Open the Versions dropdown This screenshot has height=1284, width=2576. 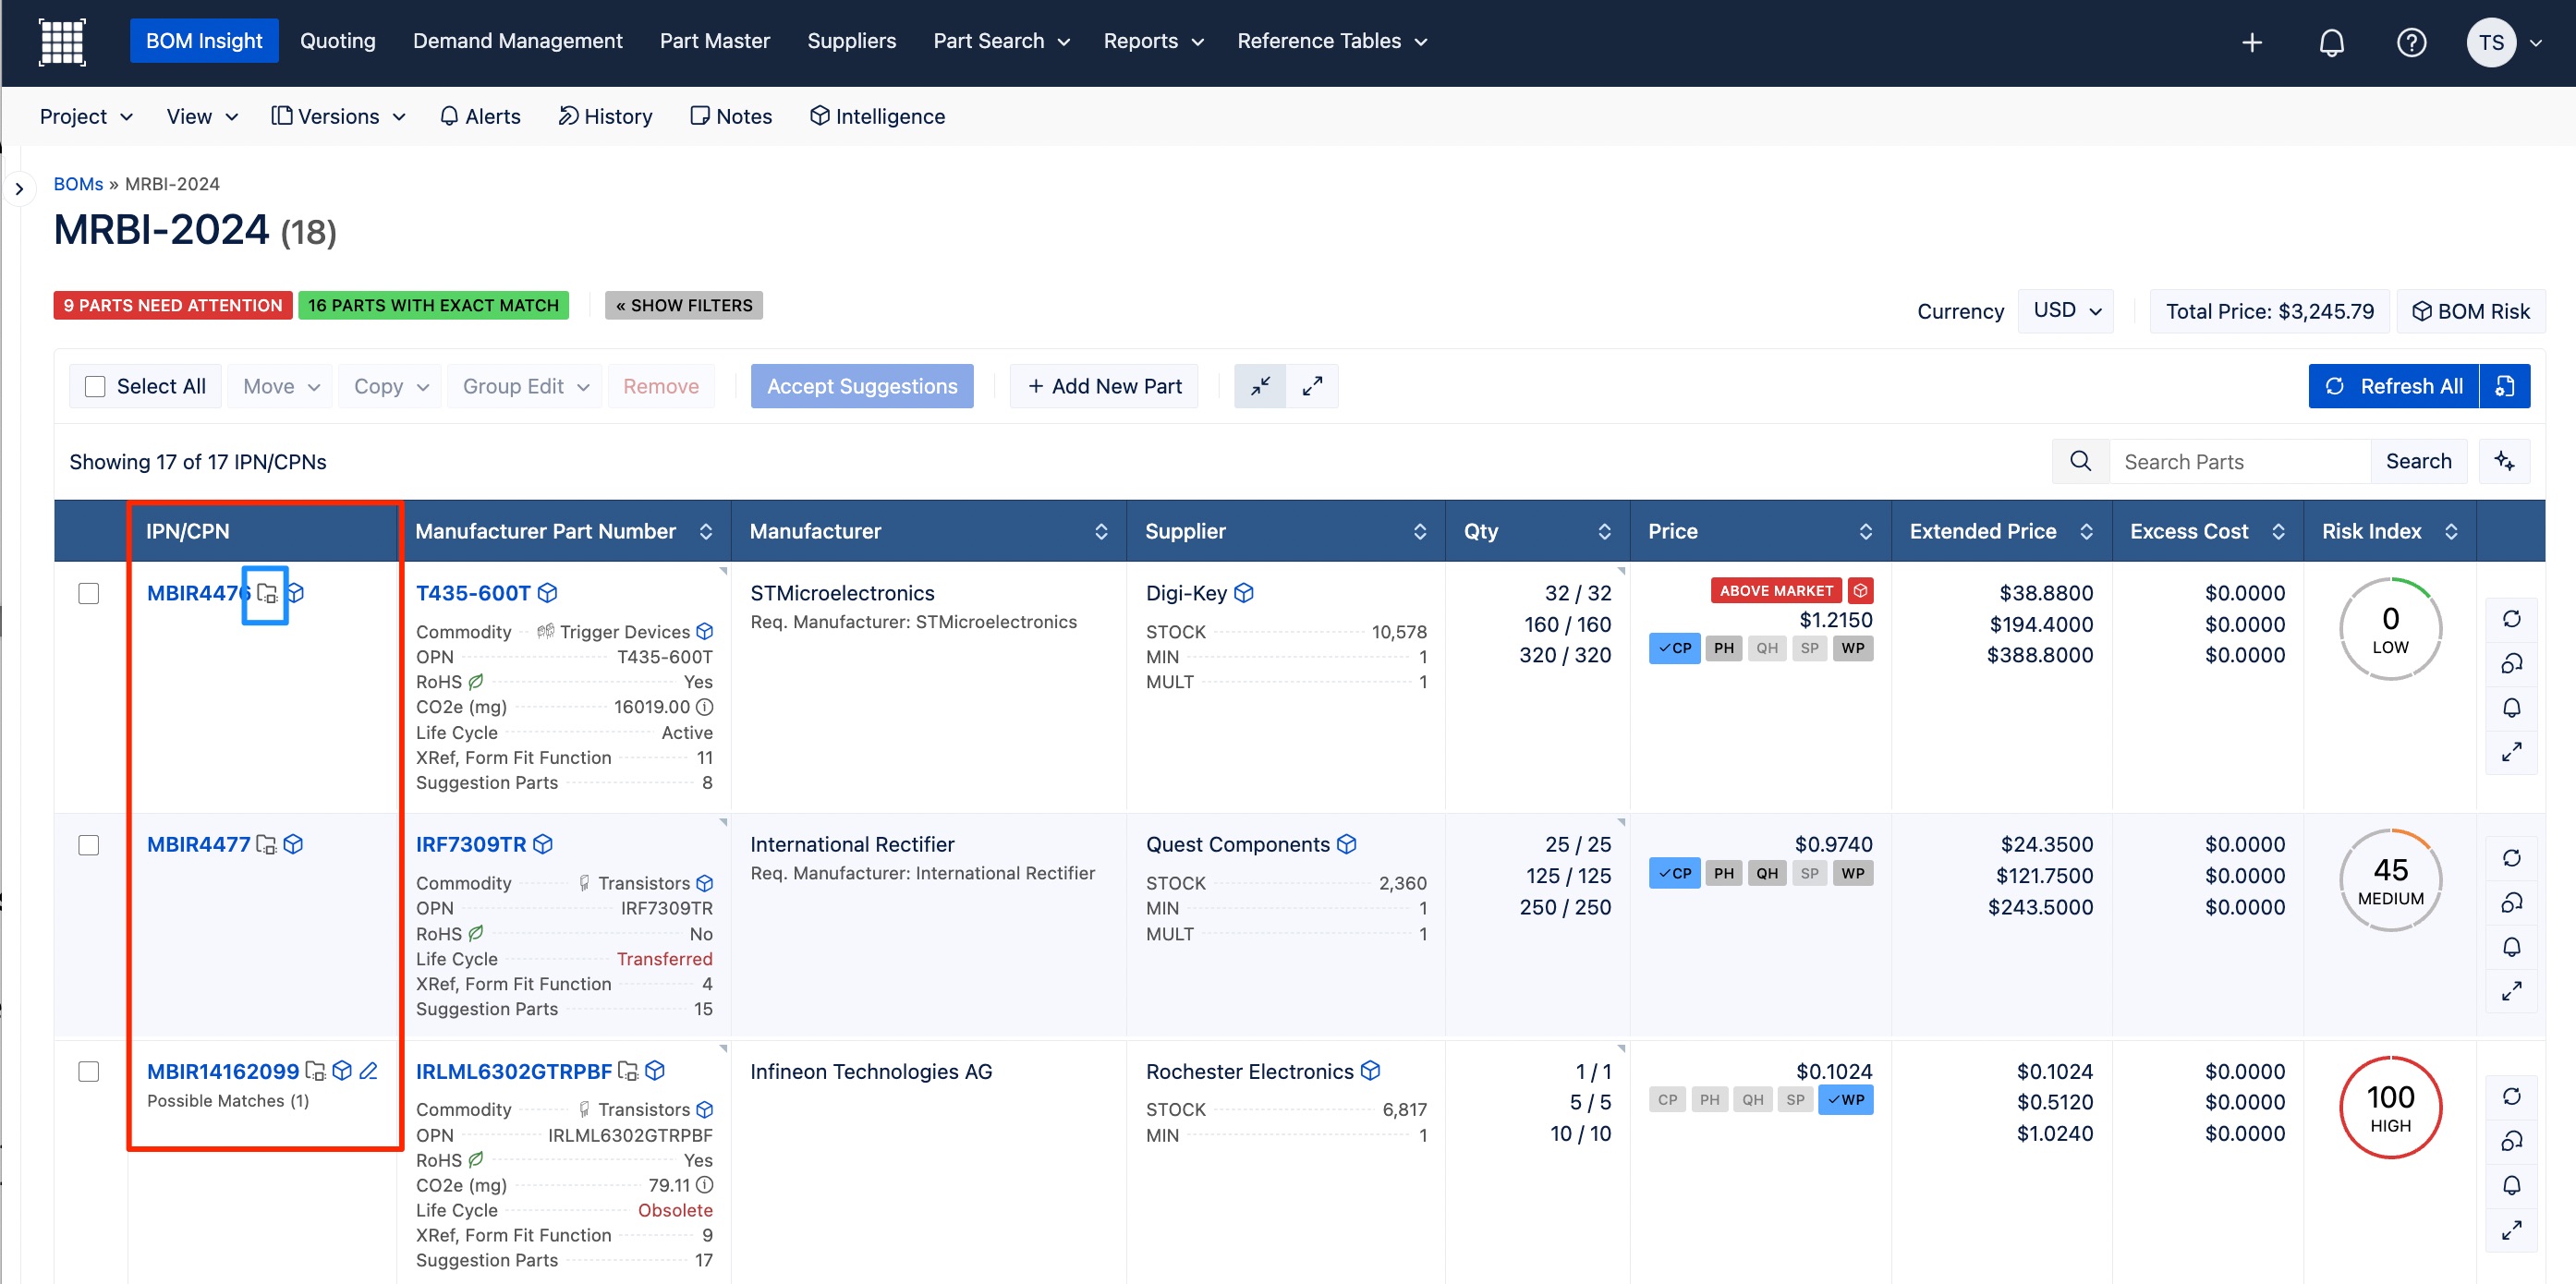(338, 116)
